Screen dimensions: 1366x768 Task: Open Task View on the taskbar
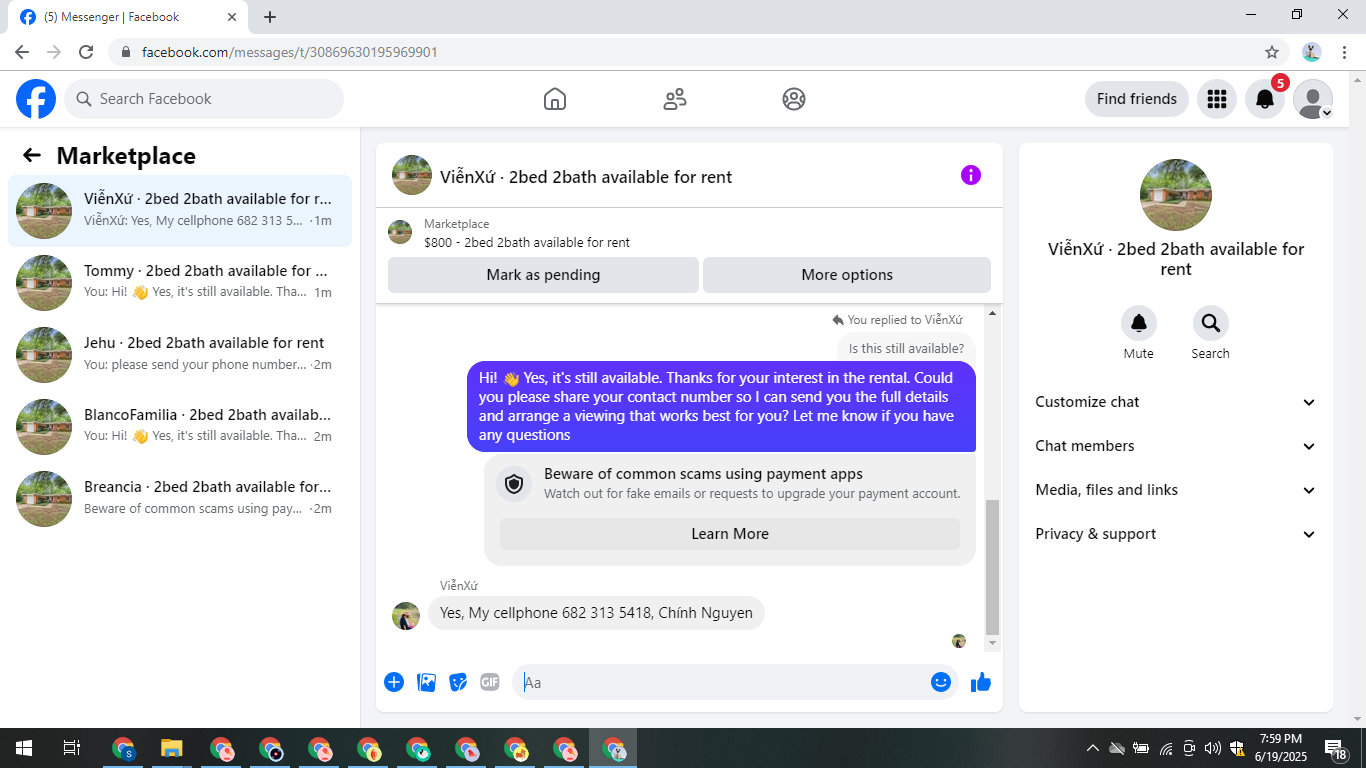[x=72, y=748]
